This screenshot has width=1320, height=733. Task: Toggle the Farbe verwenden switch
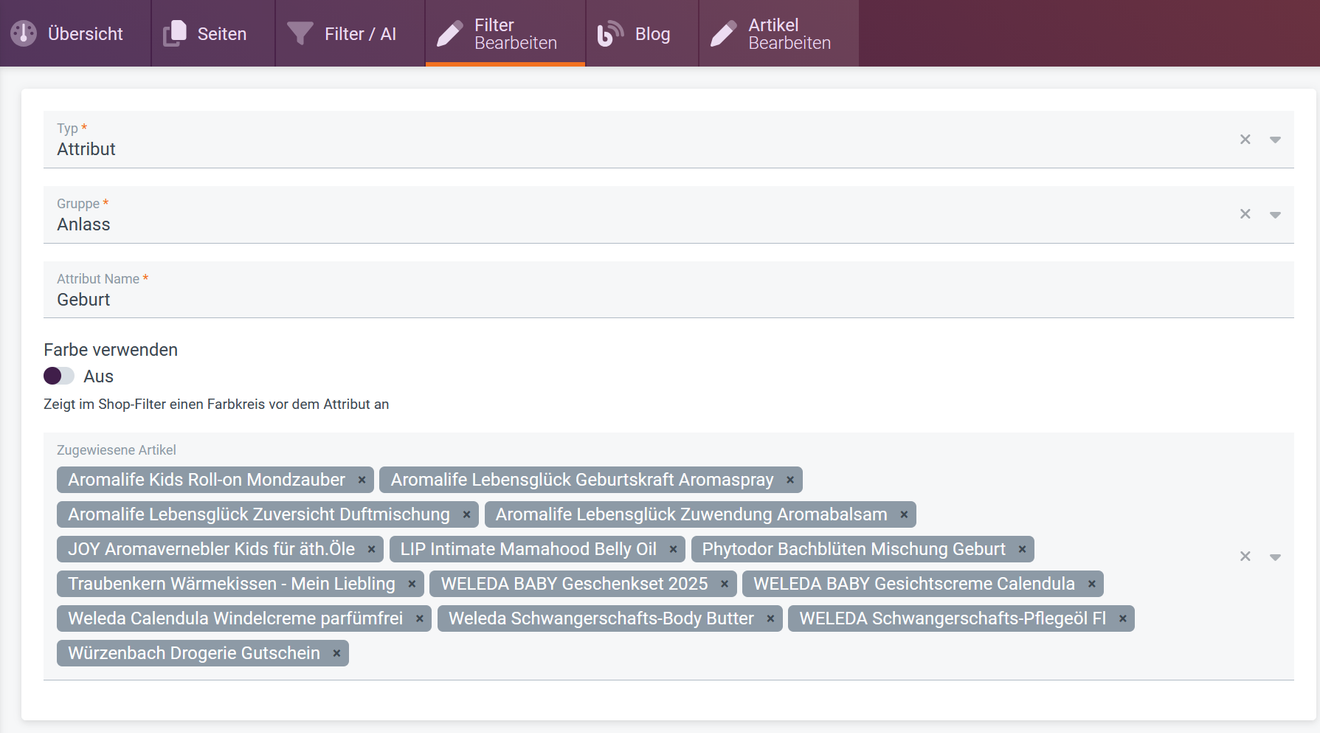(59, 376)
